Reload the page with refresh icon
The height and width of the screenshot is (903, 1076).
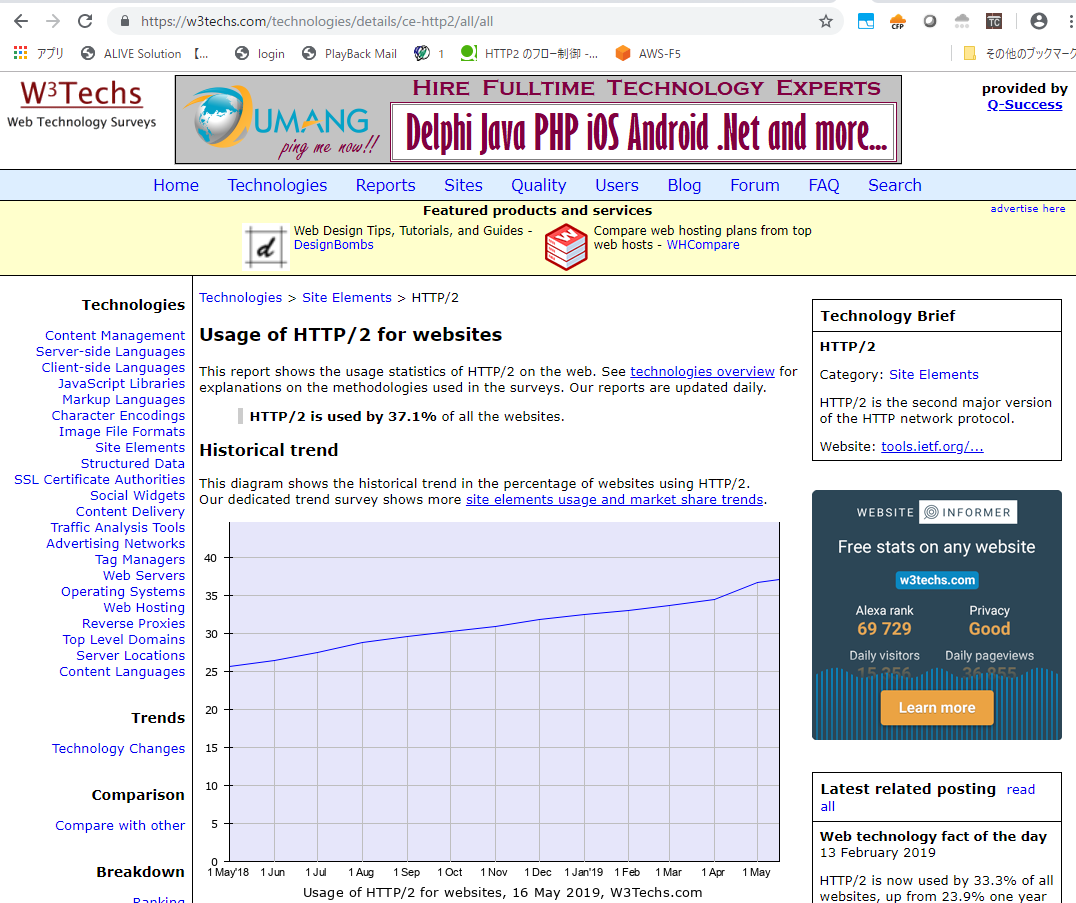pos(85,21)
